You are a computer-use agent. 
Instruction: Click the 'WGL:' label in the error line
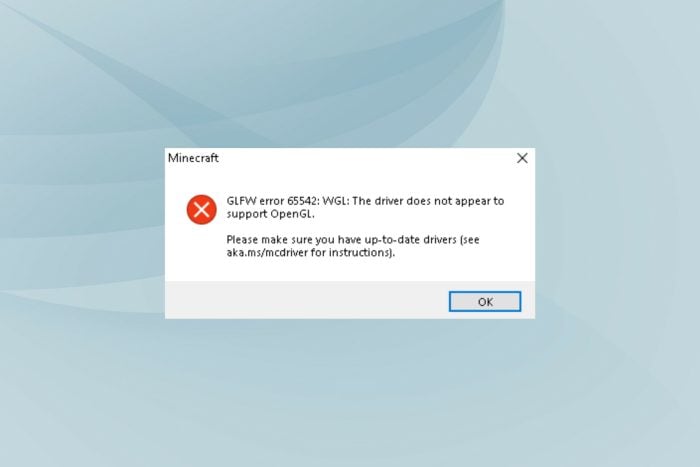[335, 201]
